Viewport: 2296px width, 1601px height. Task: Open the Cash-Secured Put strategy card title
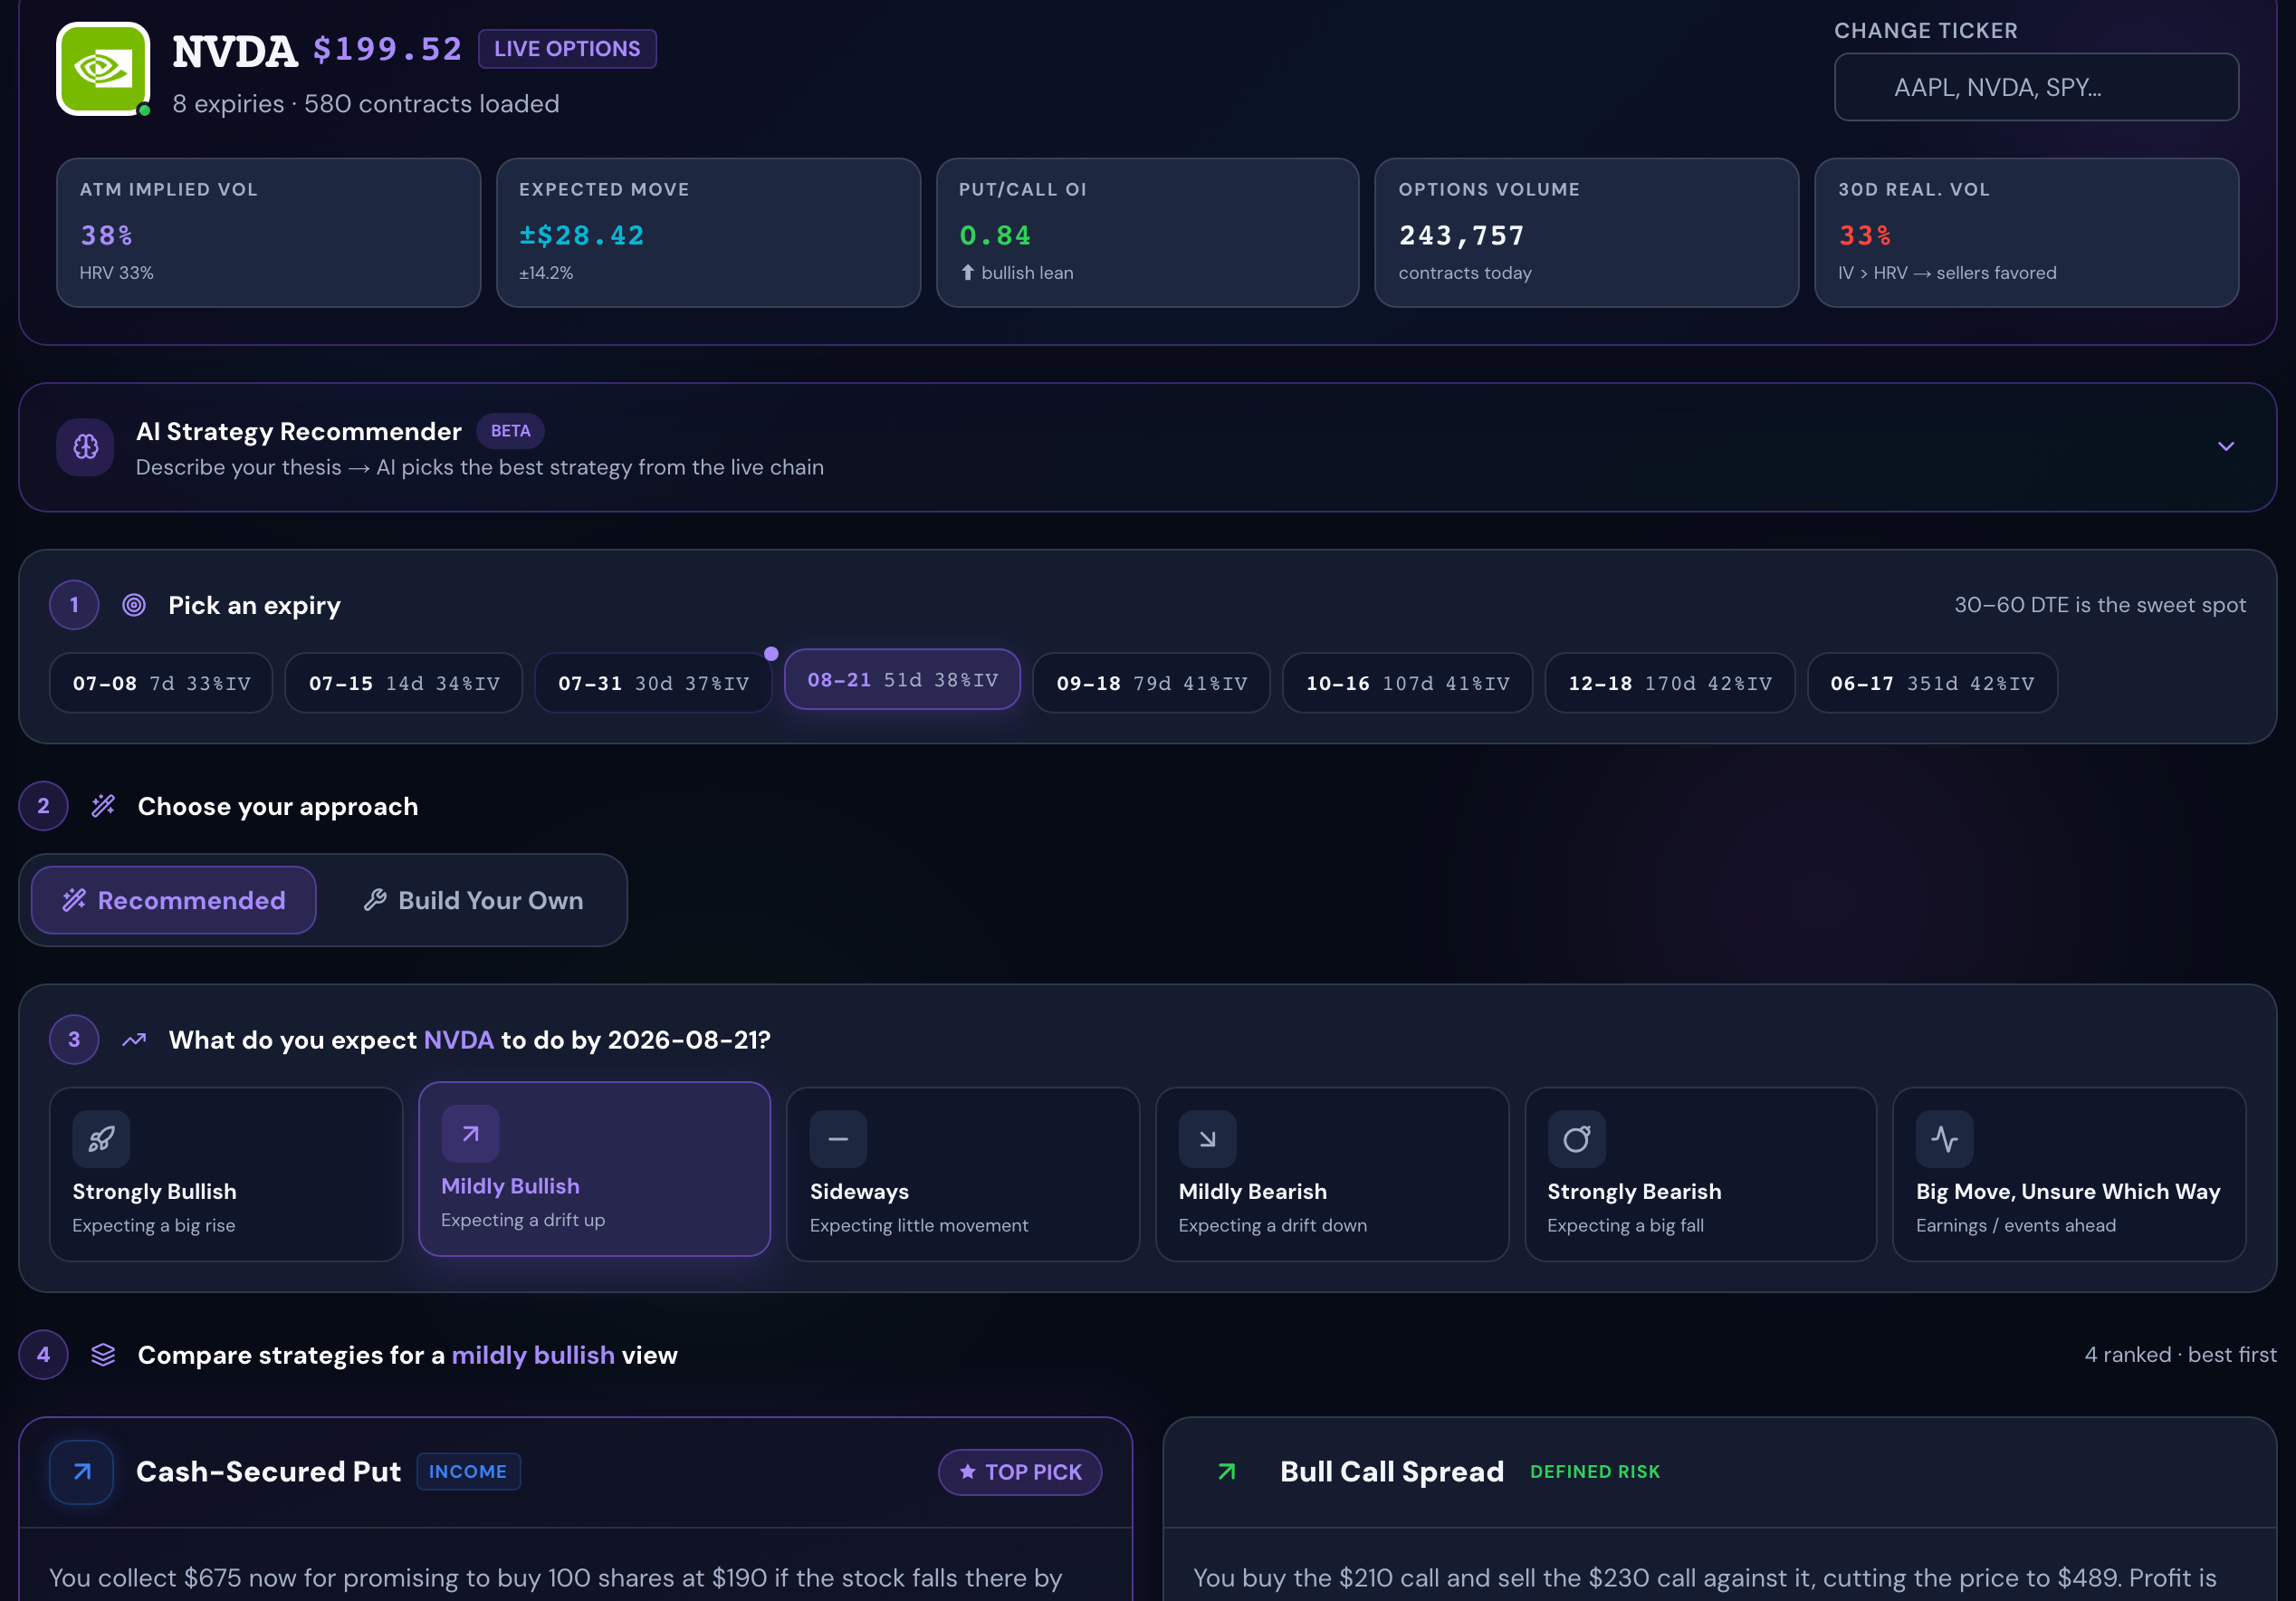[268, 1472]
